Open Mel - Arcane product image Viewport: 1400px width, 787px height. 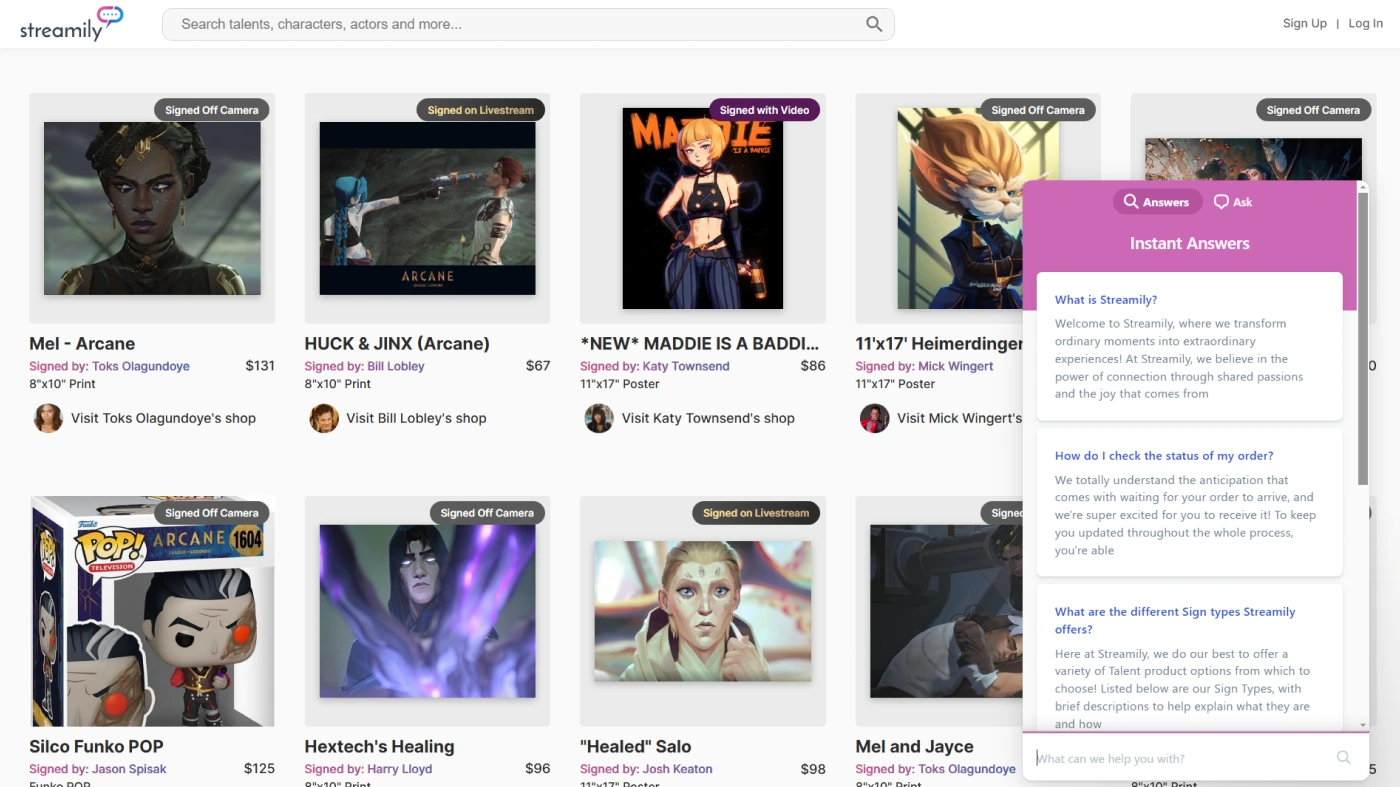coord(152,208)
